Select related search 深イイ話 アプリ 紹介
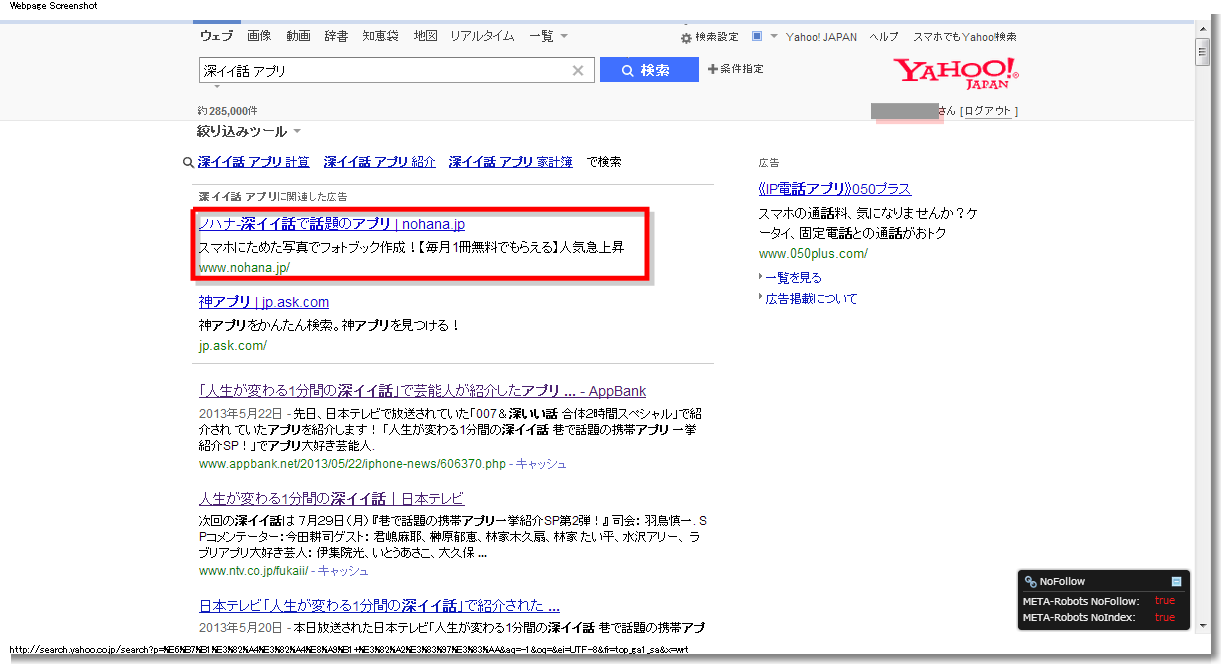Image resolution: width=1221 pixels, height=664 pixels. [380, 162]
